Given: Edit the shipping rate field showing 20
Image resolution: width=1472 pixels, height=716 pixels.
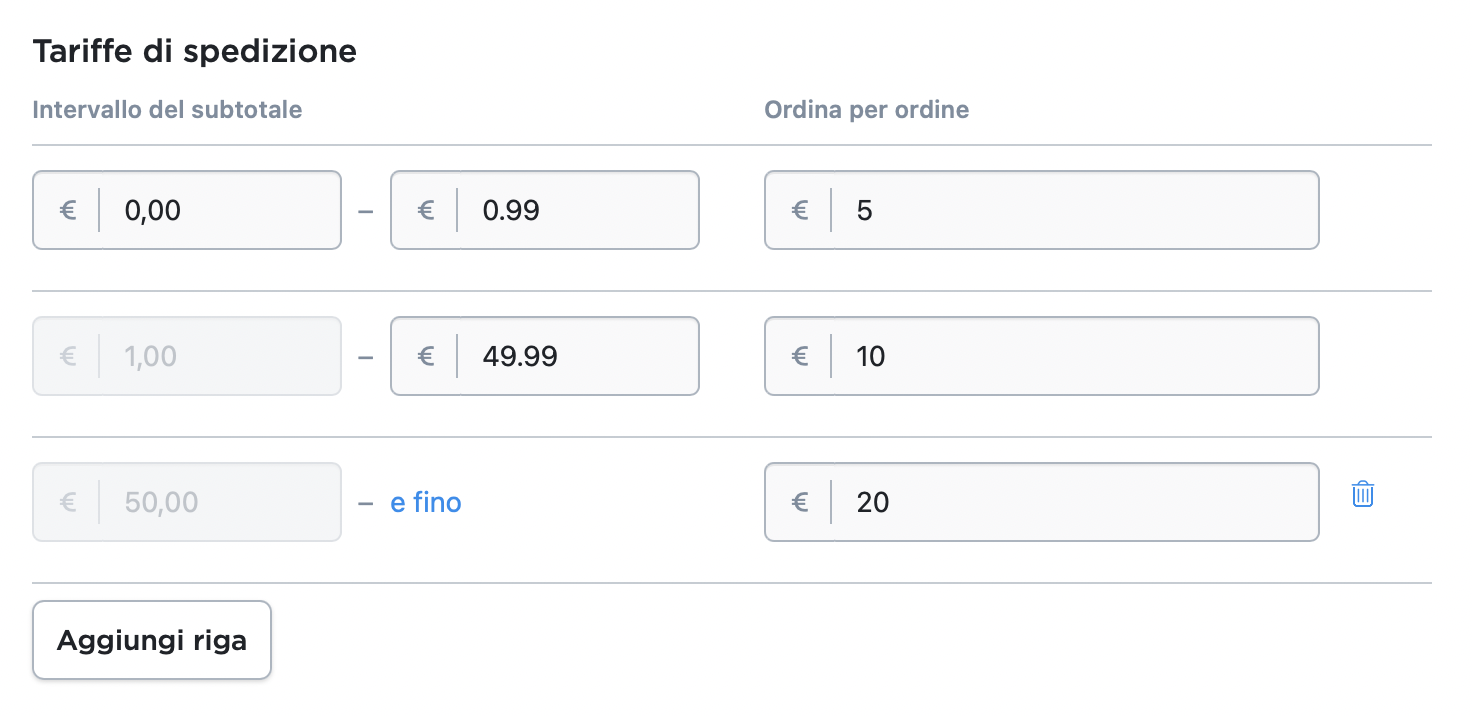Looking at the screenshot, I should pyautogui.click(x=1070, y=502).
